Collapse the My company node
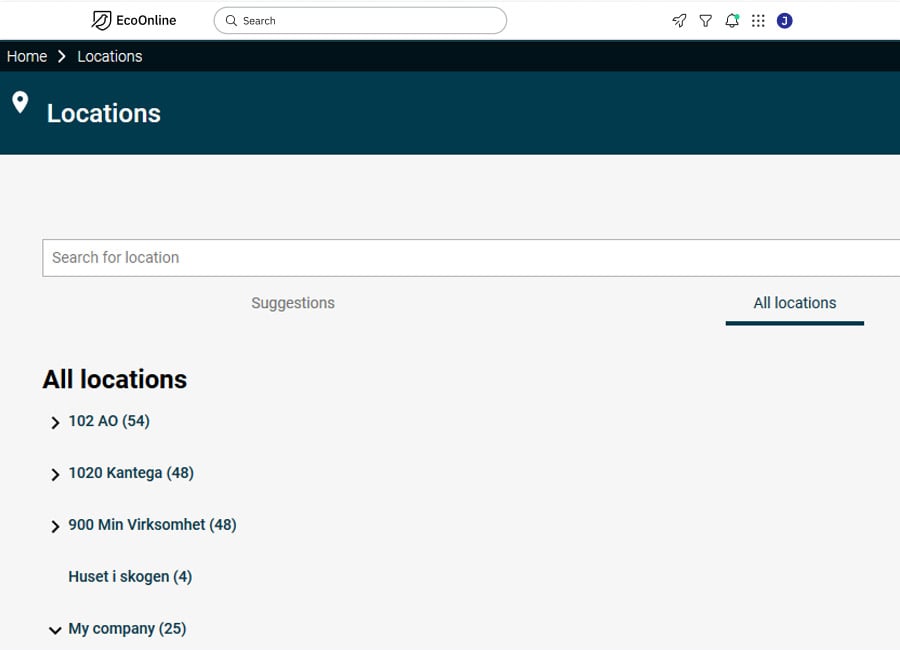 (x=55, y=630)
